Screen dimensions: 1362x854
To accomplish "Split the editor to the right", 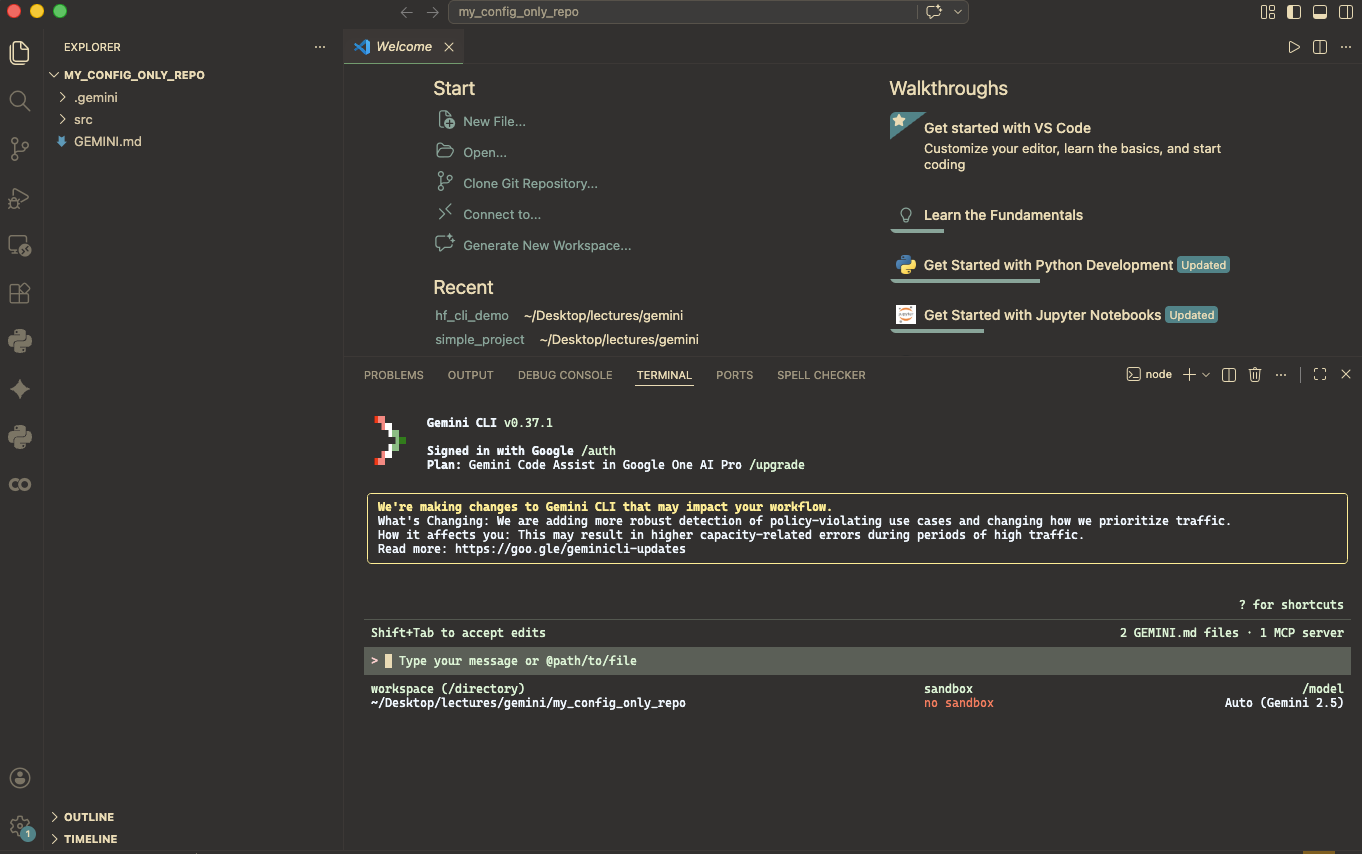I will 1320,47.
